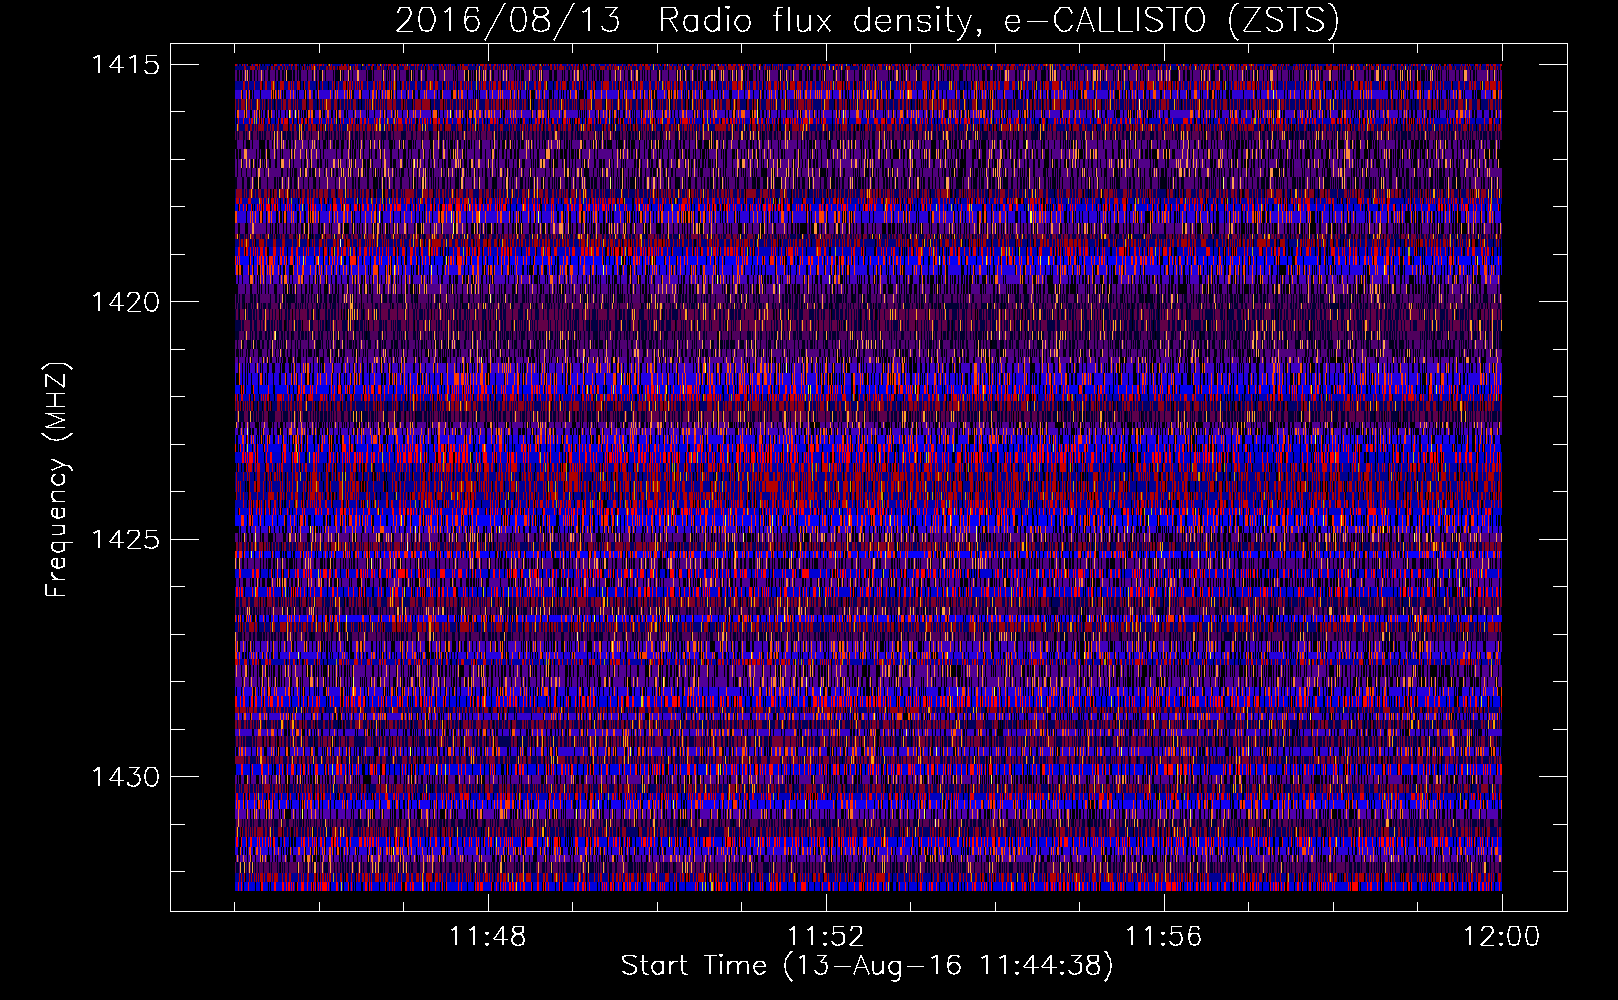Click the 1415 frequency tick label
Viewport: 1618px width, 1000px height.
pyautogui.click(x=125, y=65)
